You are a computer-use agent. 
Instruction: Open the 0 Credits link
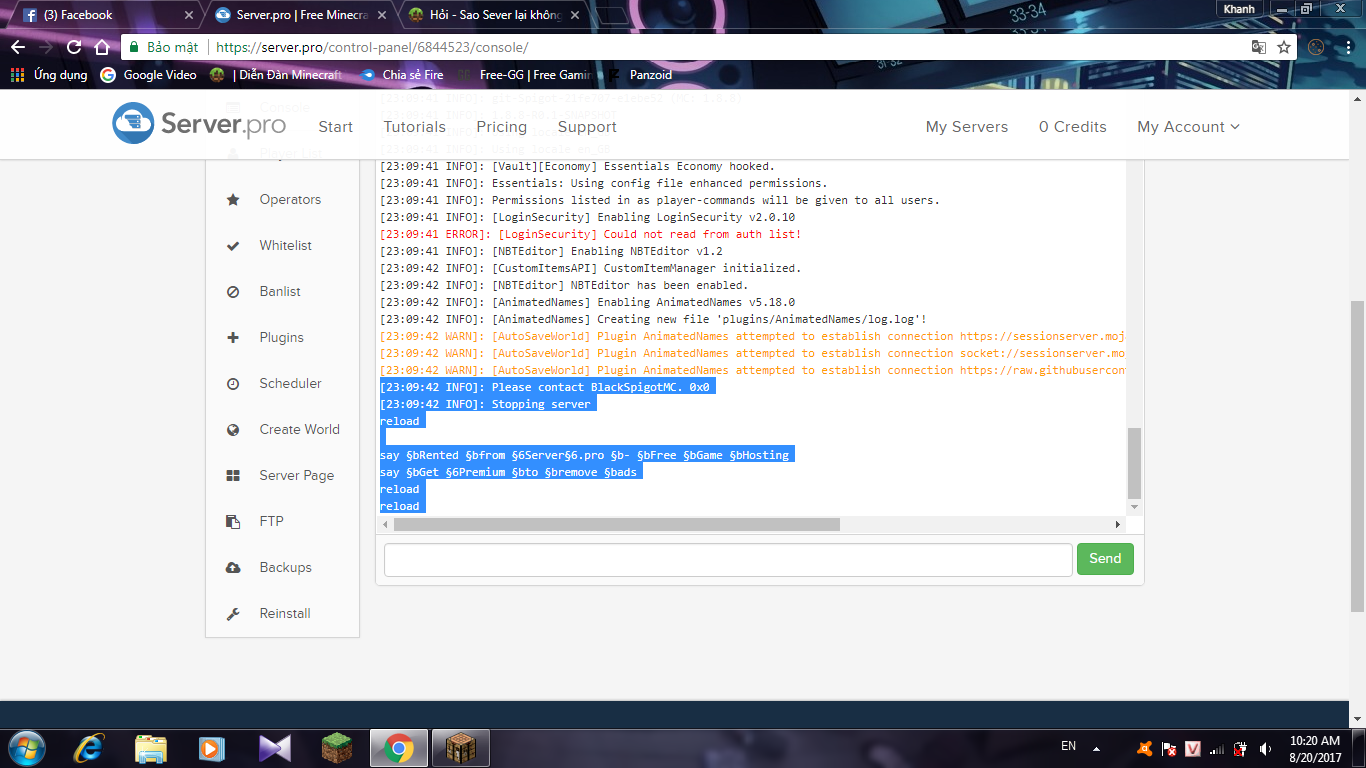coord(1073,127)
